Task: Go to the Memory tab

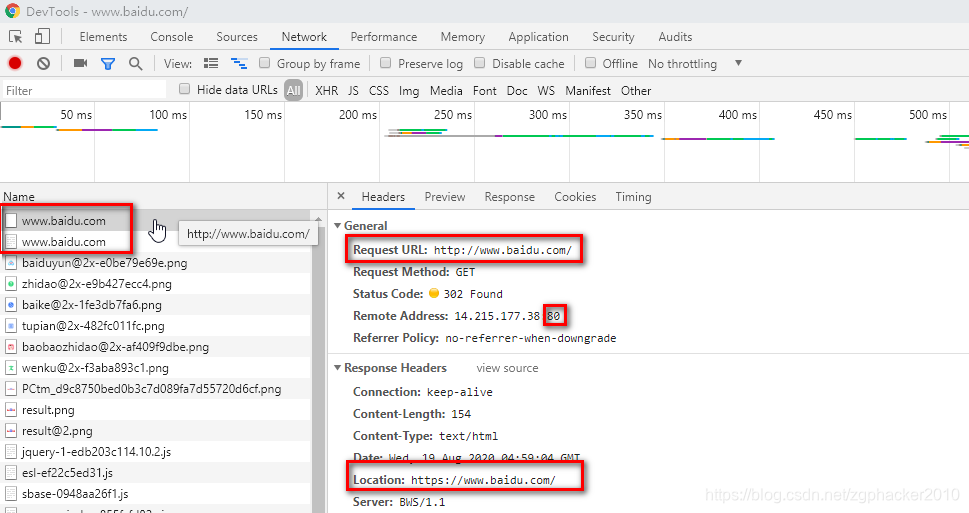Action: point(463,36)
